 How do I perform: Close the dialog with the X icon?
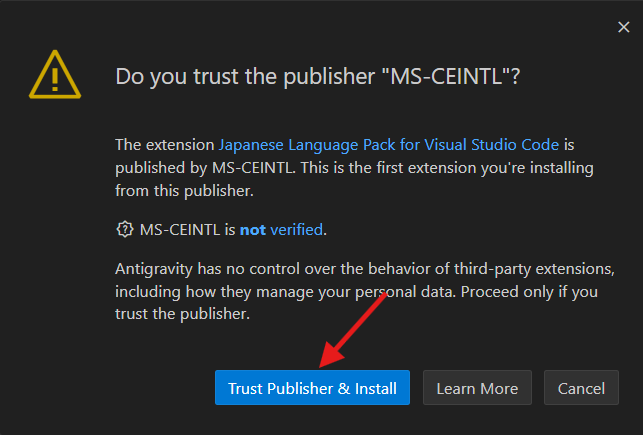pyautogui.click(x=624, y=27)
